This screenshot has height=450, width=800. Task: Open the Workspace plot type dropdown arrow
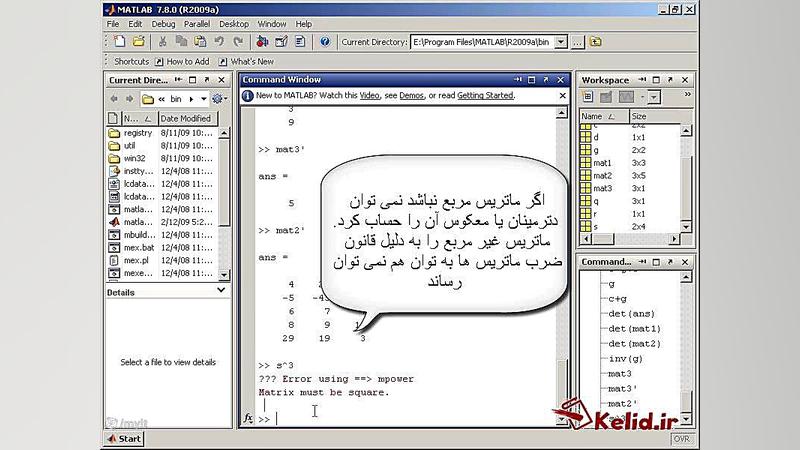[x=654, y=97]
